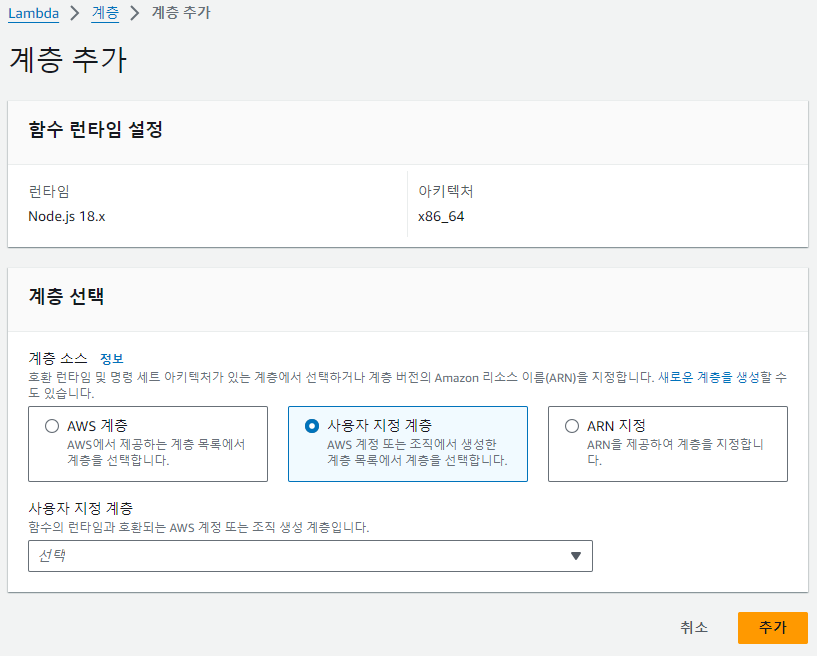The image size is (817, 656).
Task: Select the ARN 지정 radio option
Action: coord(572,426)
